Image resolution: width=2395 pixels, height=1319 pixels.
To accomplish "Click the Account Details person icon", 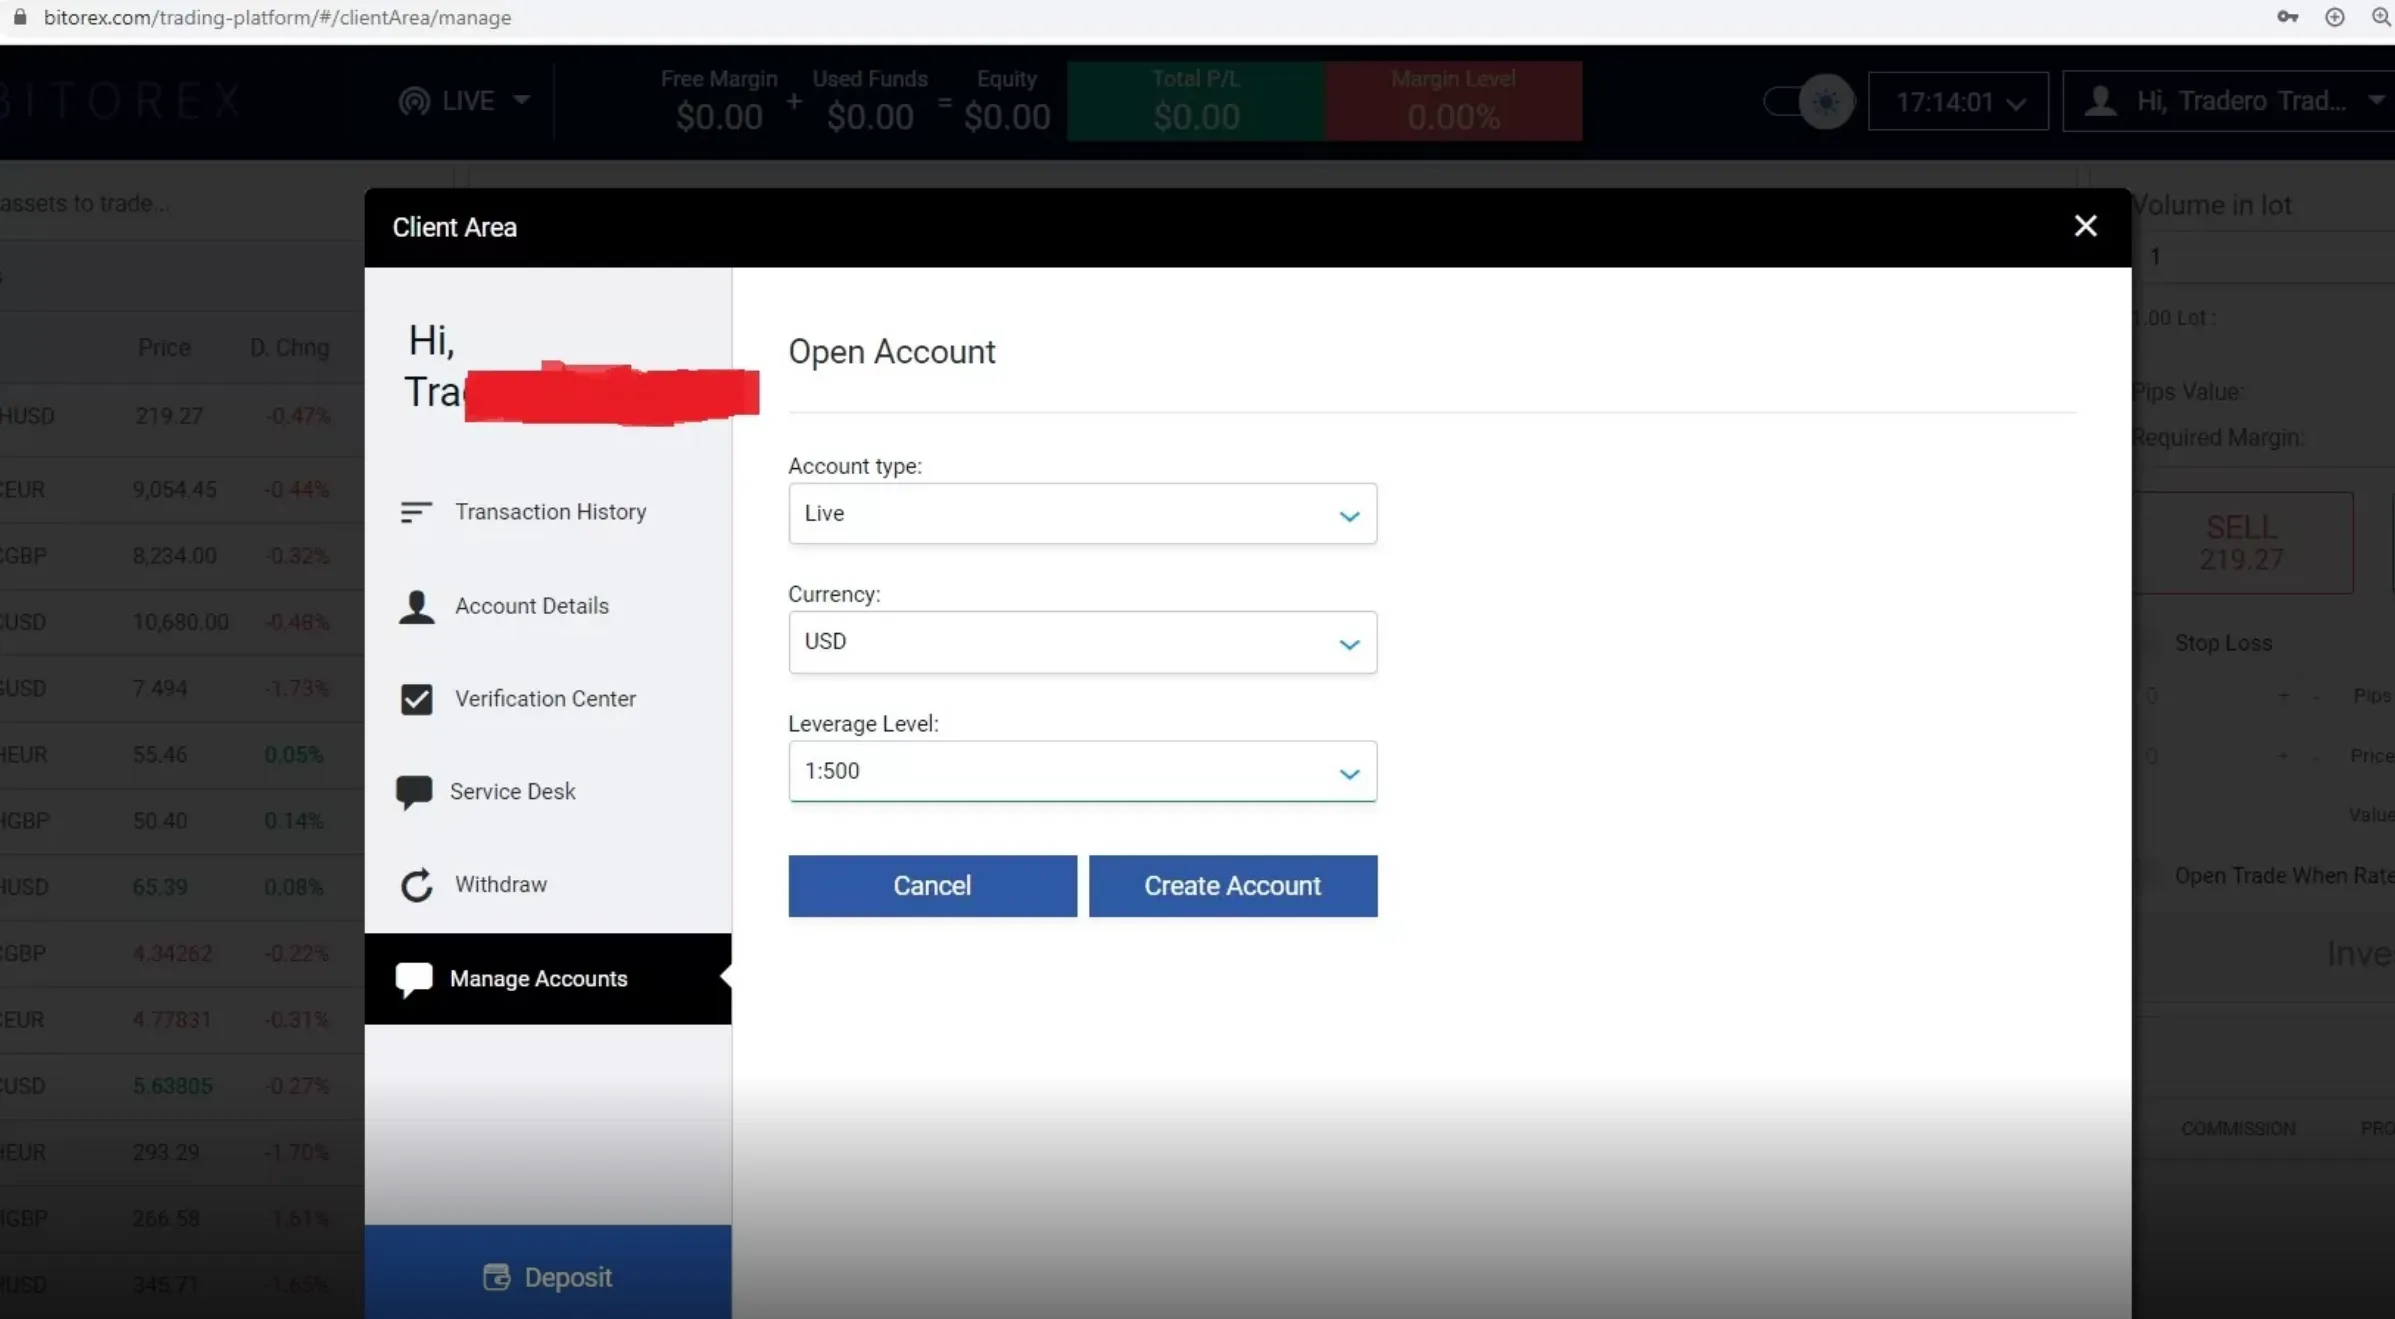I will click(x=416, y=607).
